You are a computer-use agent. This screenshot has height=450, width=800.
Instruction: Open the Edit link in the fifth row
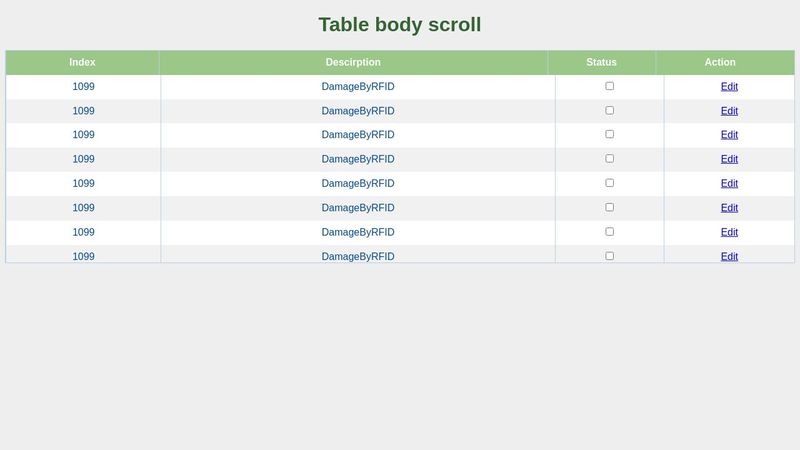pyautogui.click(x=729, y=183)
